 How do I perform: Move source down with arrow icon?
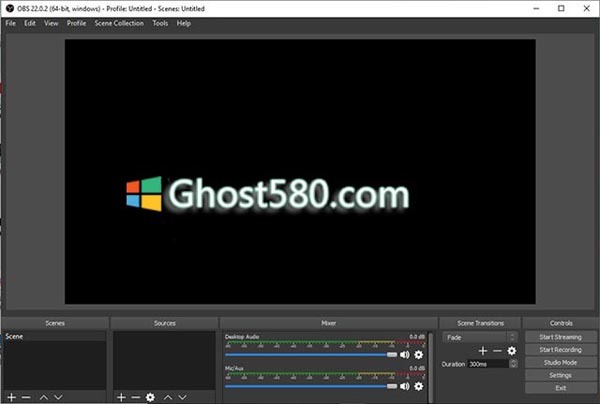[182, 397]
